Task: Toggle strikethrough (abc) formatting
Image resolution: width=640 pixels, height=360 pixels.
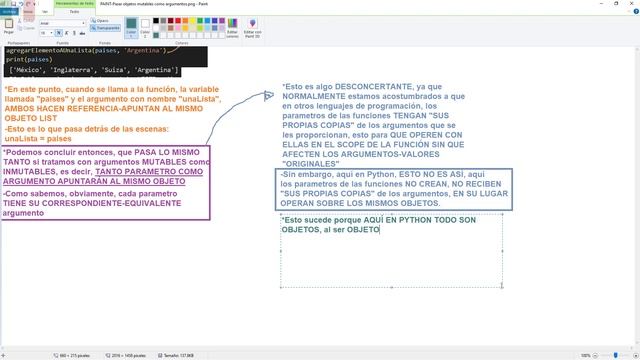Action: click(x=82, y=33)
